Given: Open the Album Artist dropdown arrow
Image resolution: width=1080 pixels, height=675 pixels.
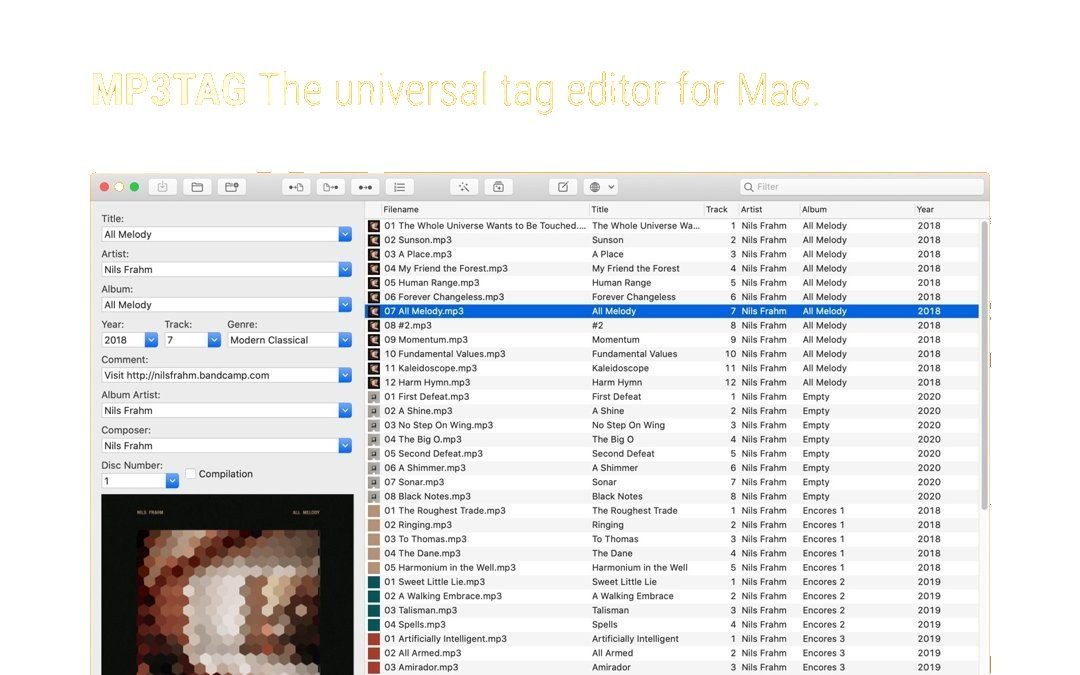Looking at the screenshot, I should (345, 410).
